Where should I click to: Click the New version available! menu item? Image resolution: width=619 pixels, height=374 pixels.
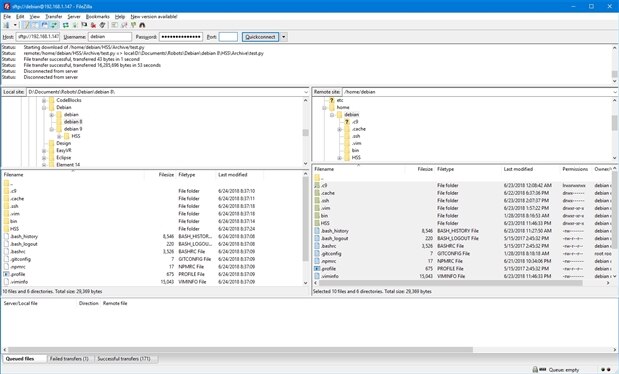point(154,17)
